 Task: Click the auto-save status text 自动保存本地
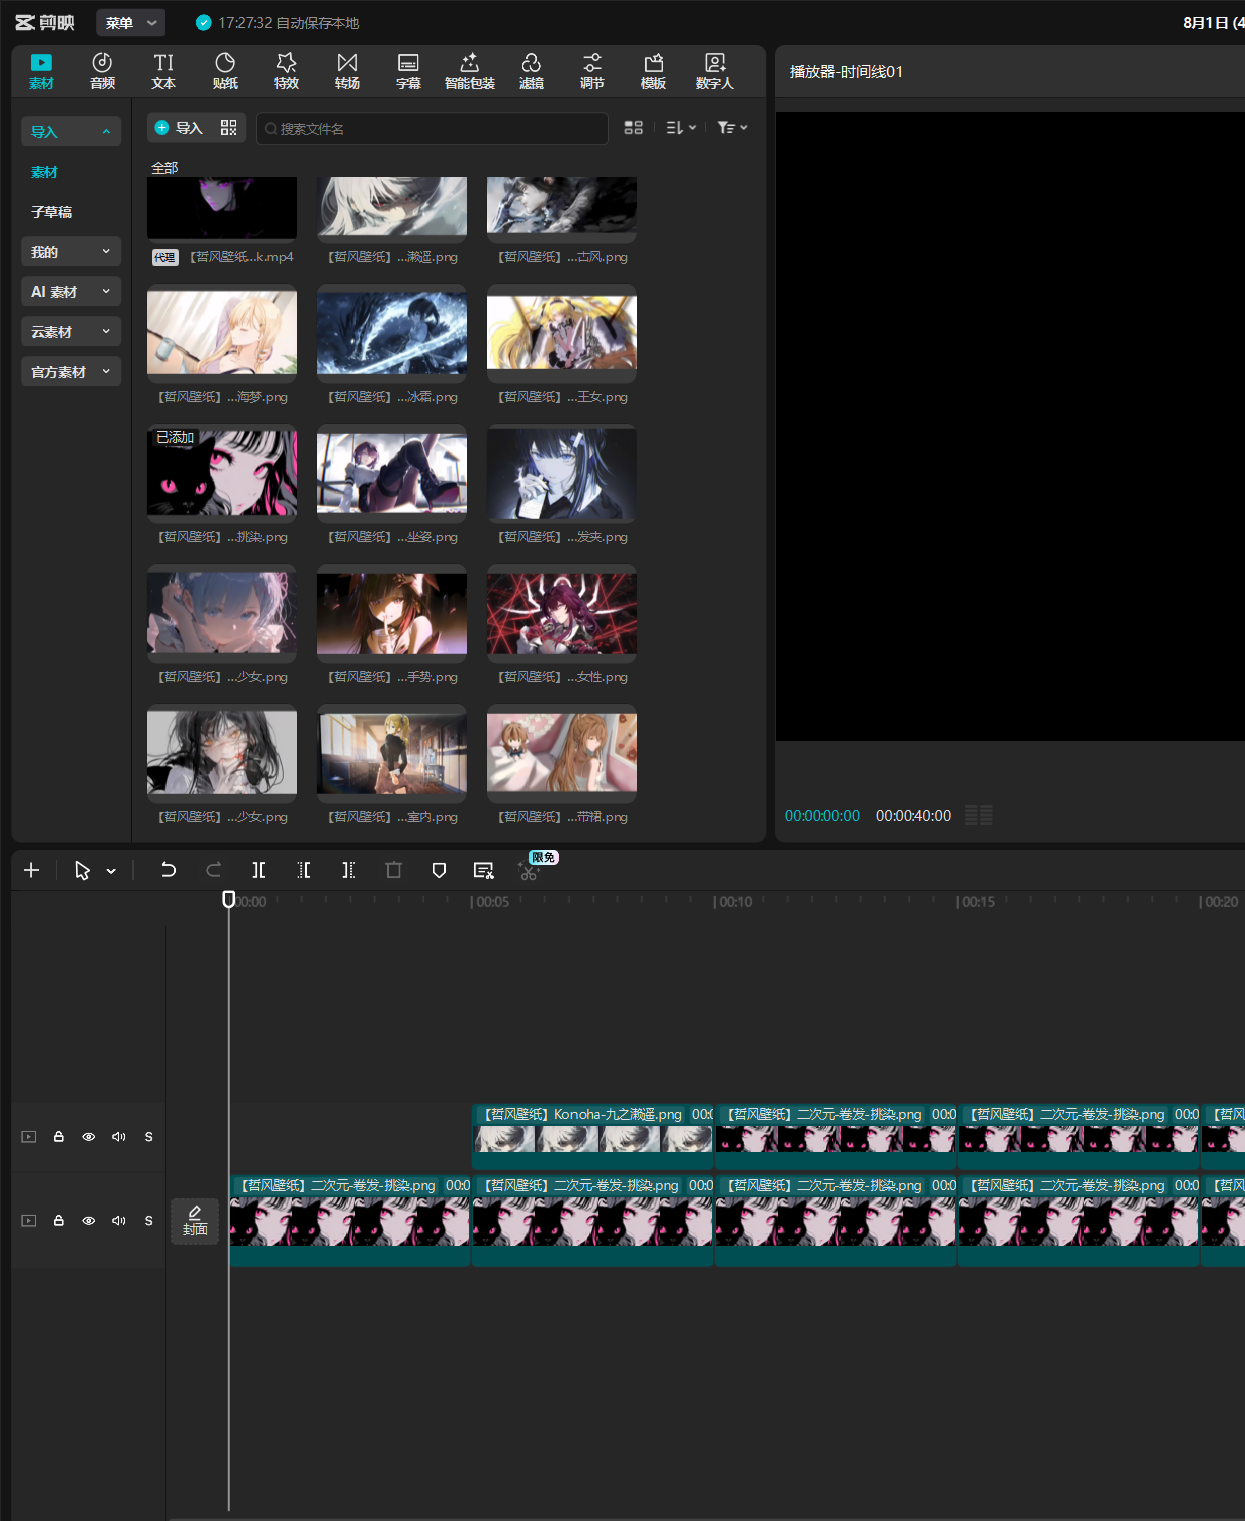pos(318,22)
